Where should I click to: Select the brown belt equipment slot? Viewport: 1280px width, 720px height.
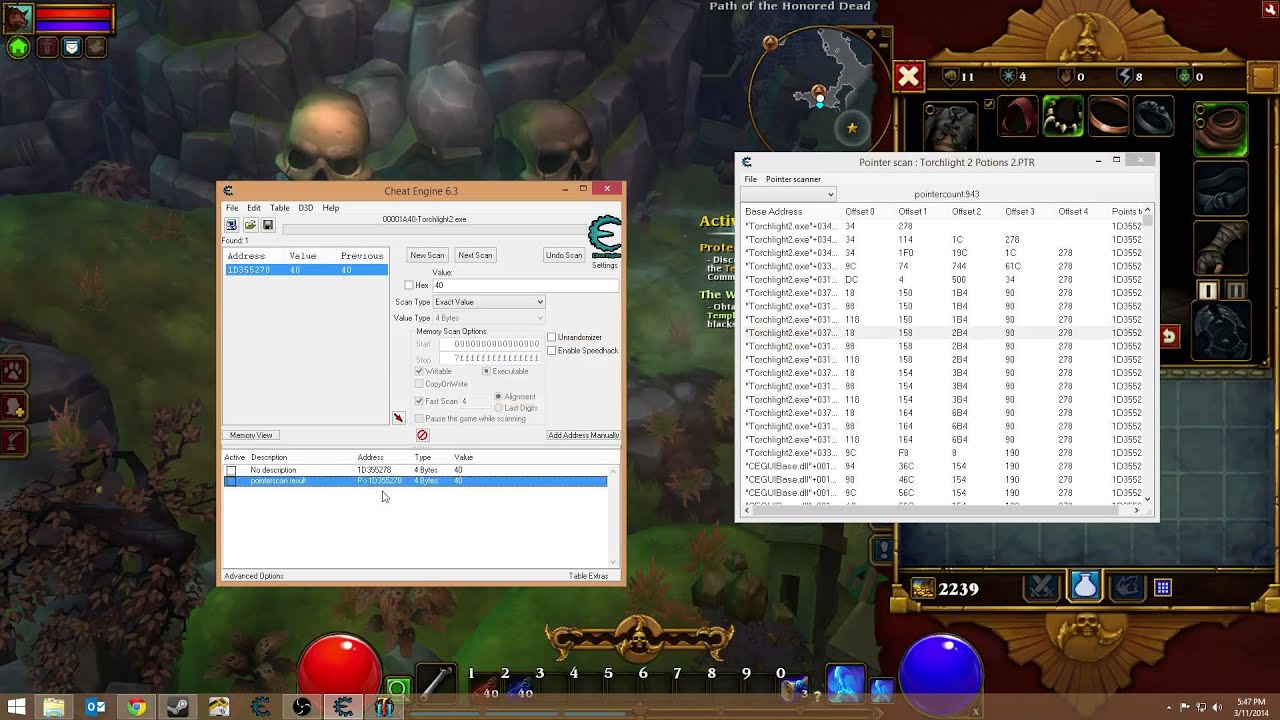(1221, 129)
